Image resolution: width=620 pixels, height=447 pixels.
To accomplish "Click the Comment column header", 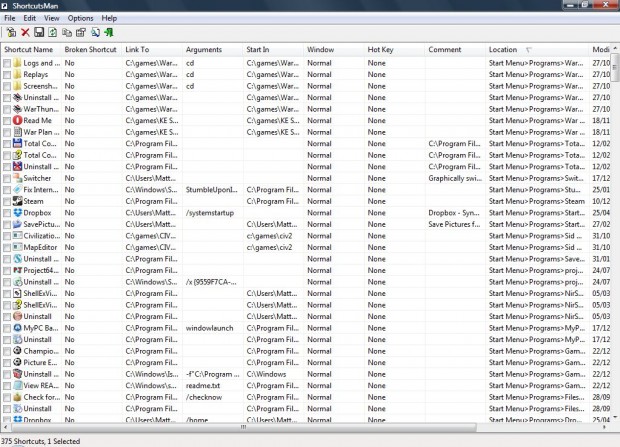I will (456, 49).
